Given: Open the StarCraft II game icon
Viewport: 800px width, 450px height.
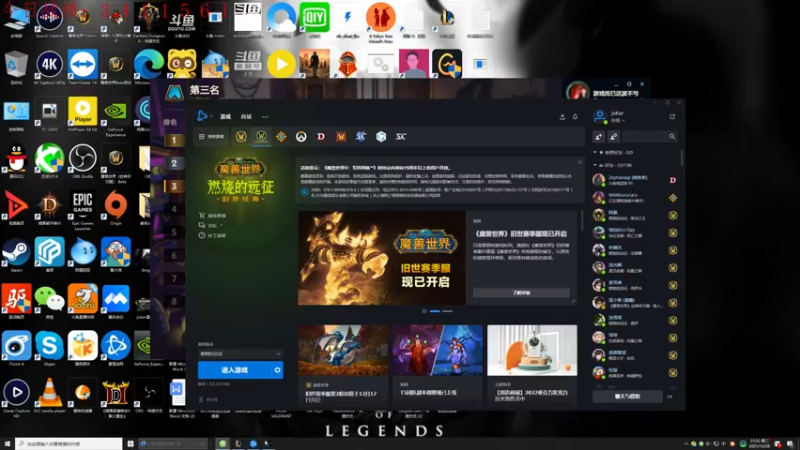Looking at the screenshot, I should [361, 136].
